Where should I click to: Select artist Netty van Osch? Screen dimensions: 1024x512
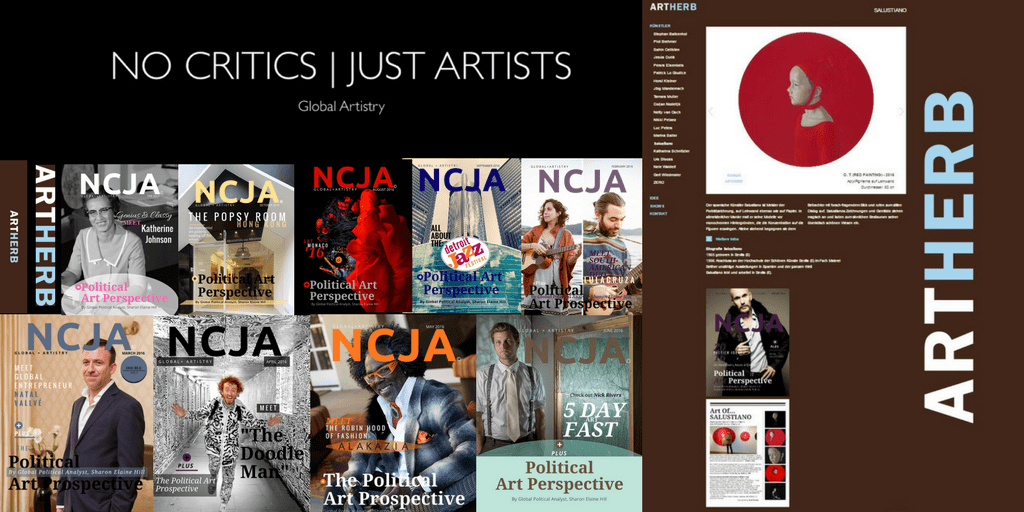[x=667, y=112]
